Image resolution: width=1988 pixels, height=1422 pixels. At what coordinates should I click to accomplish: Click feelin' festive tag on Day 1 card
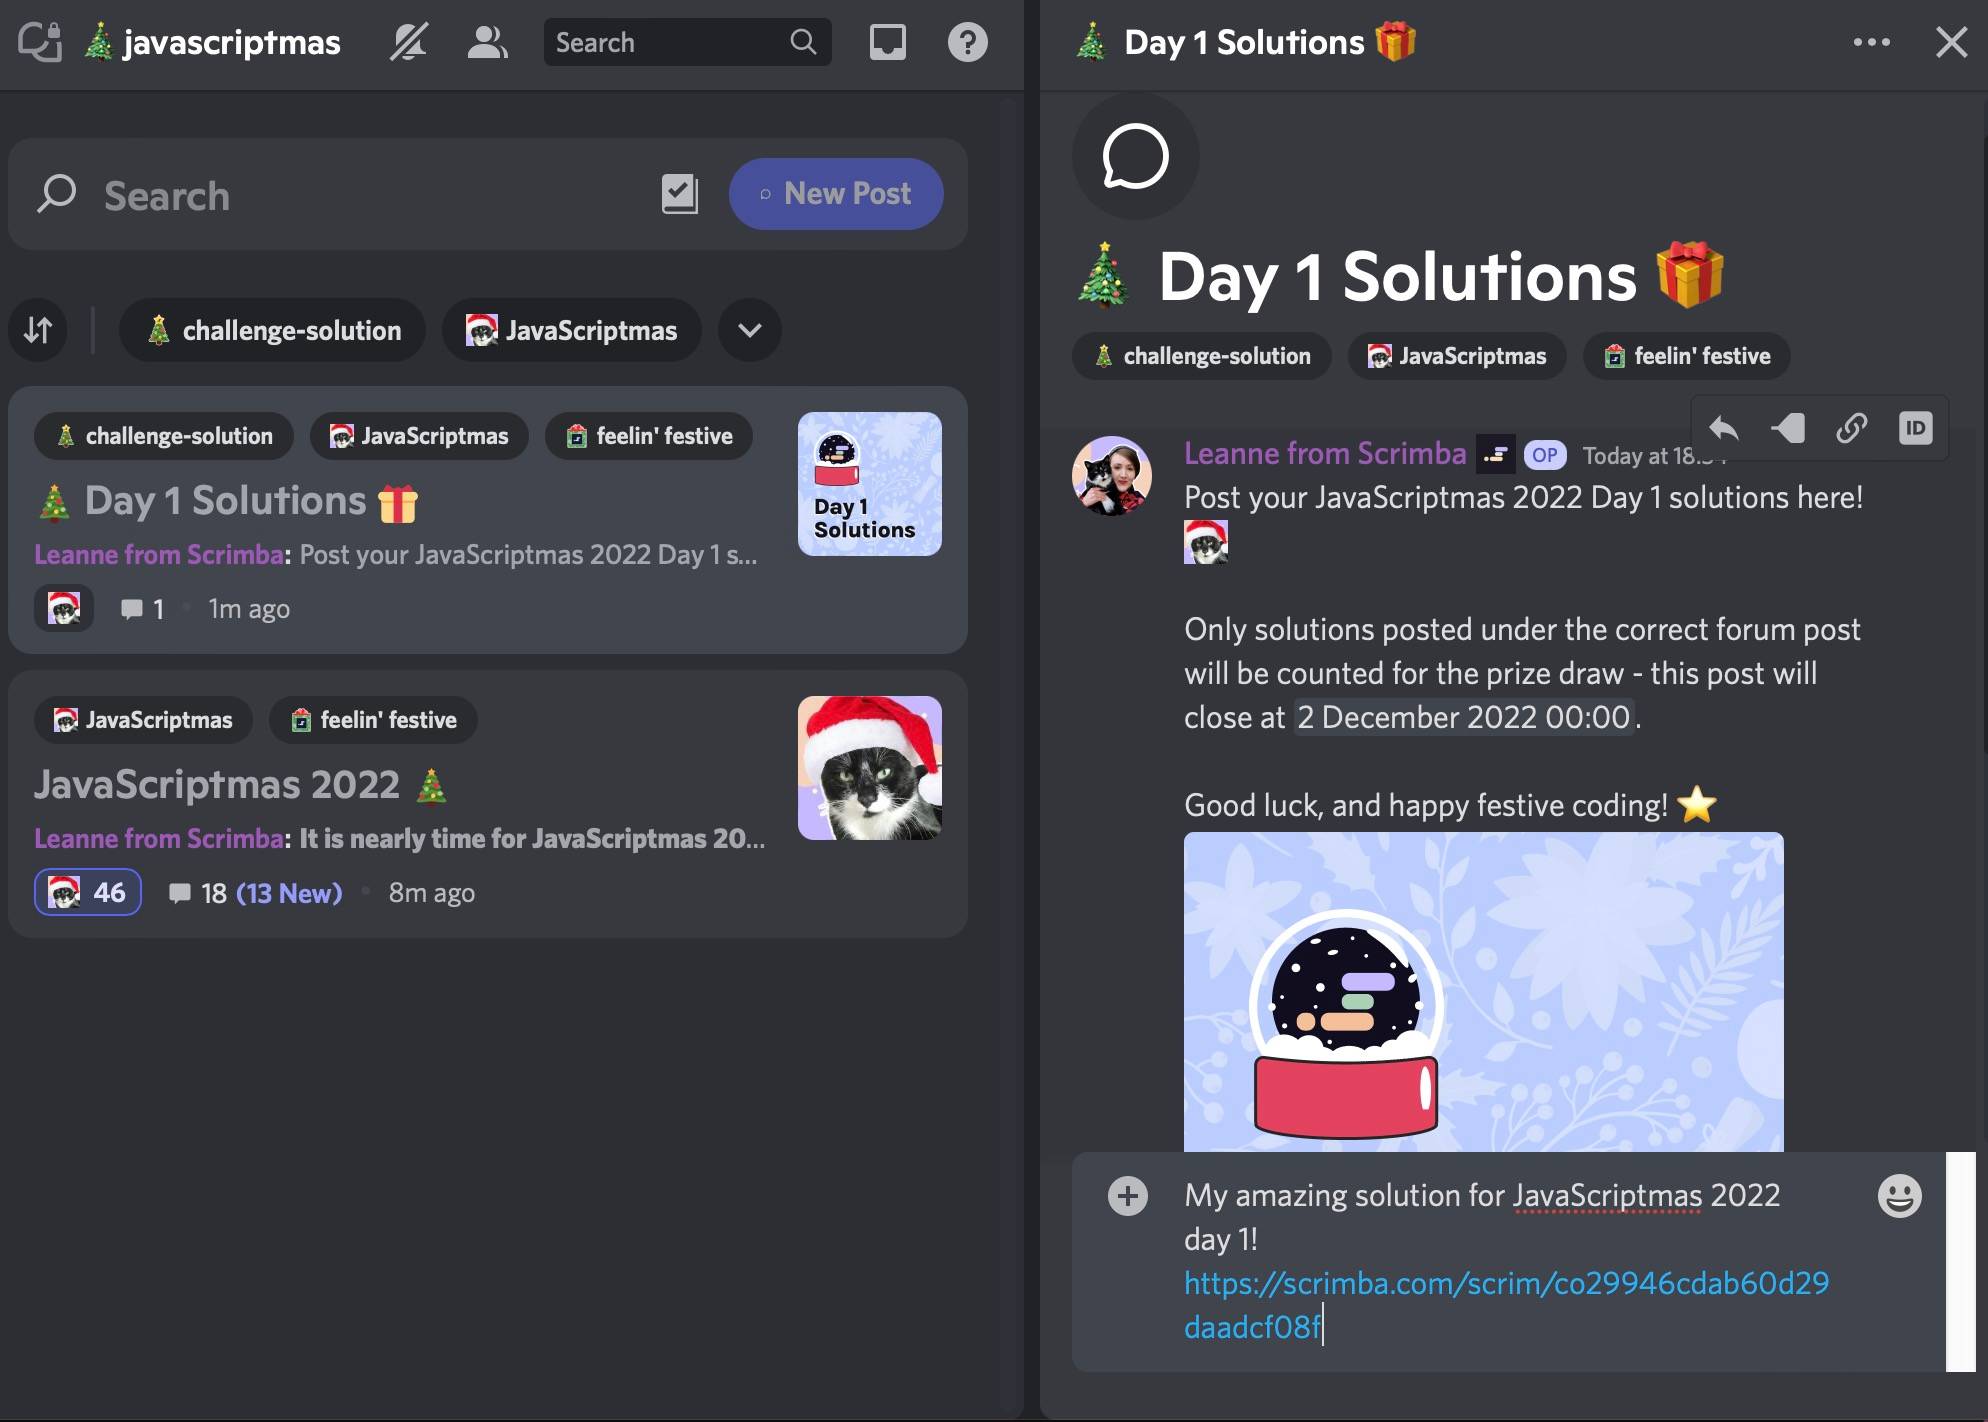pos(649,436)
